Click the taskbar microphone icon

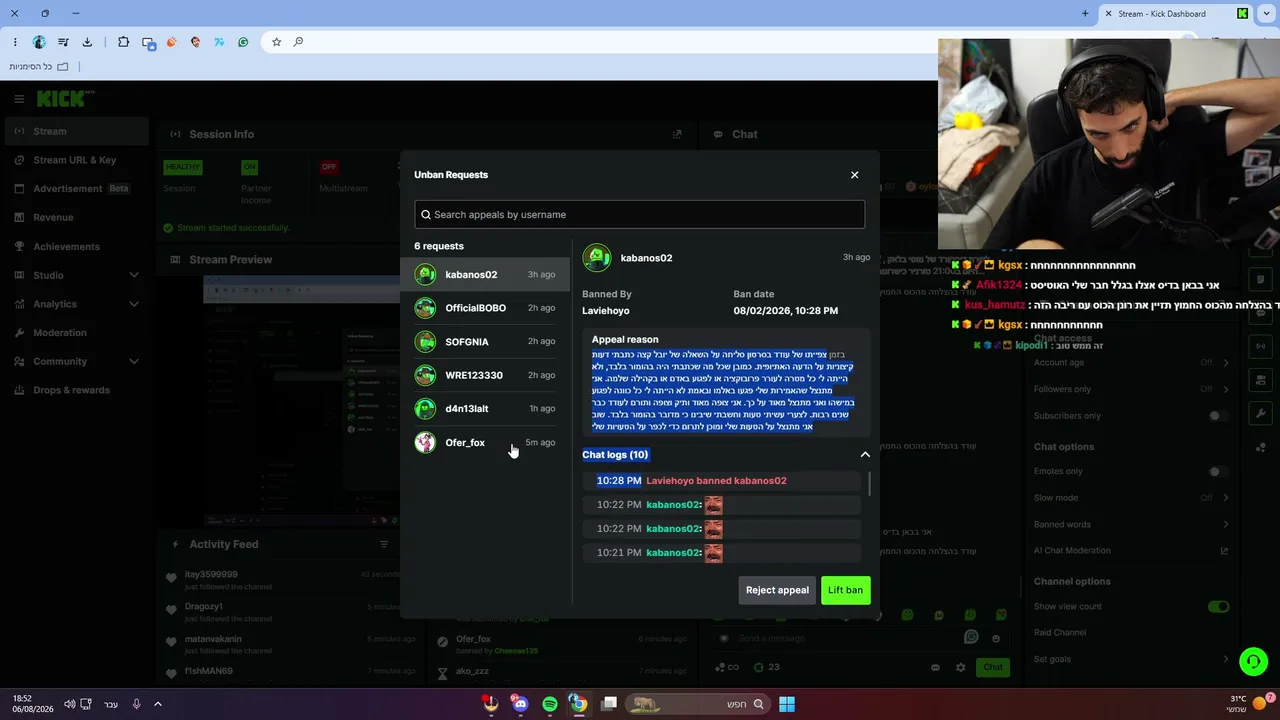point(136,704)
